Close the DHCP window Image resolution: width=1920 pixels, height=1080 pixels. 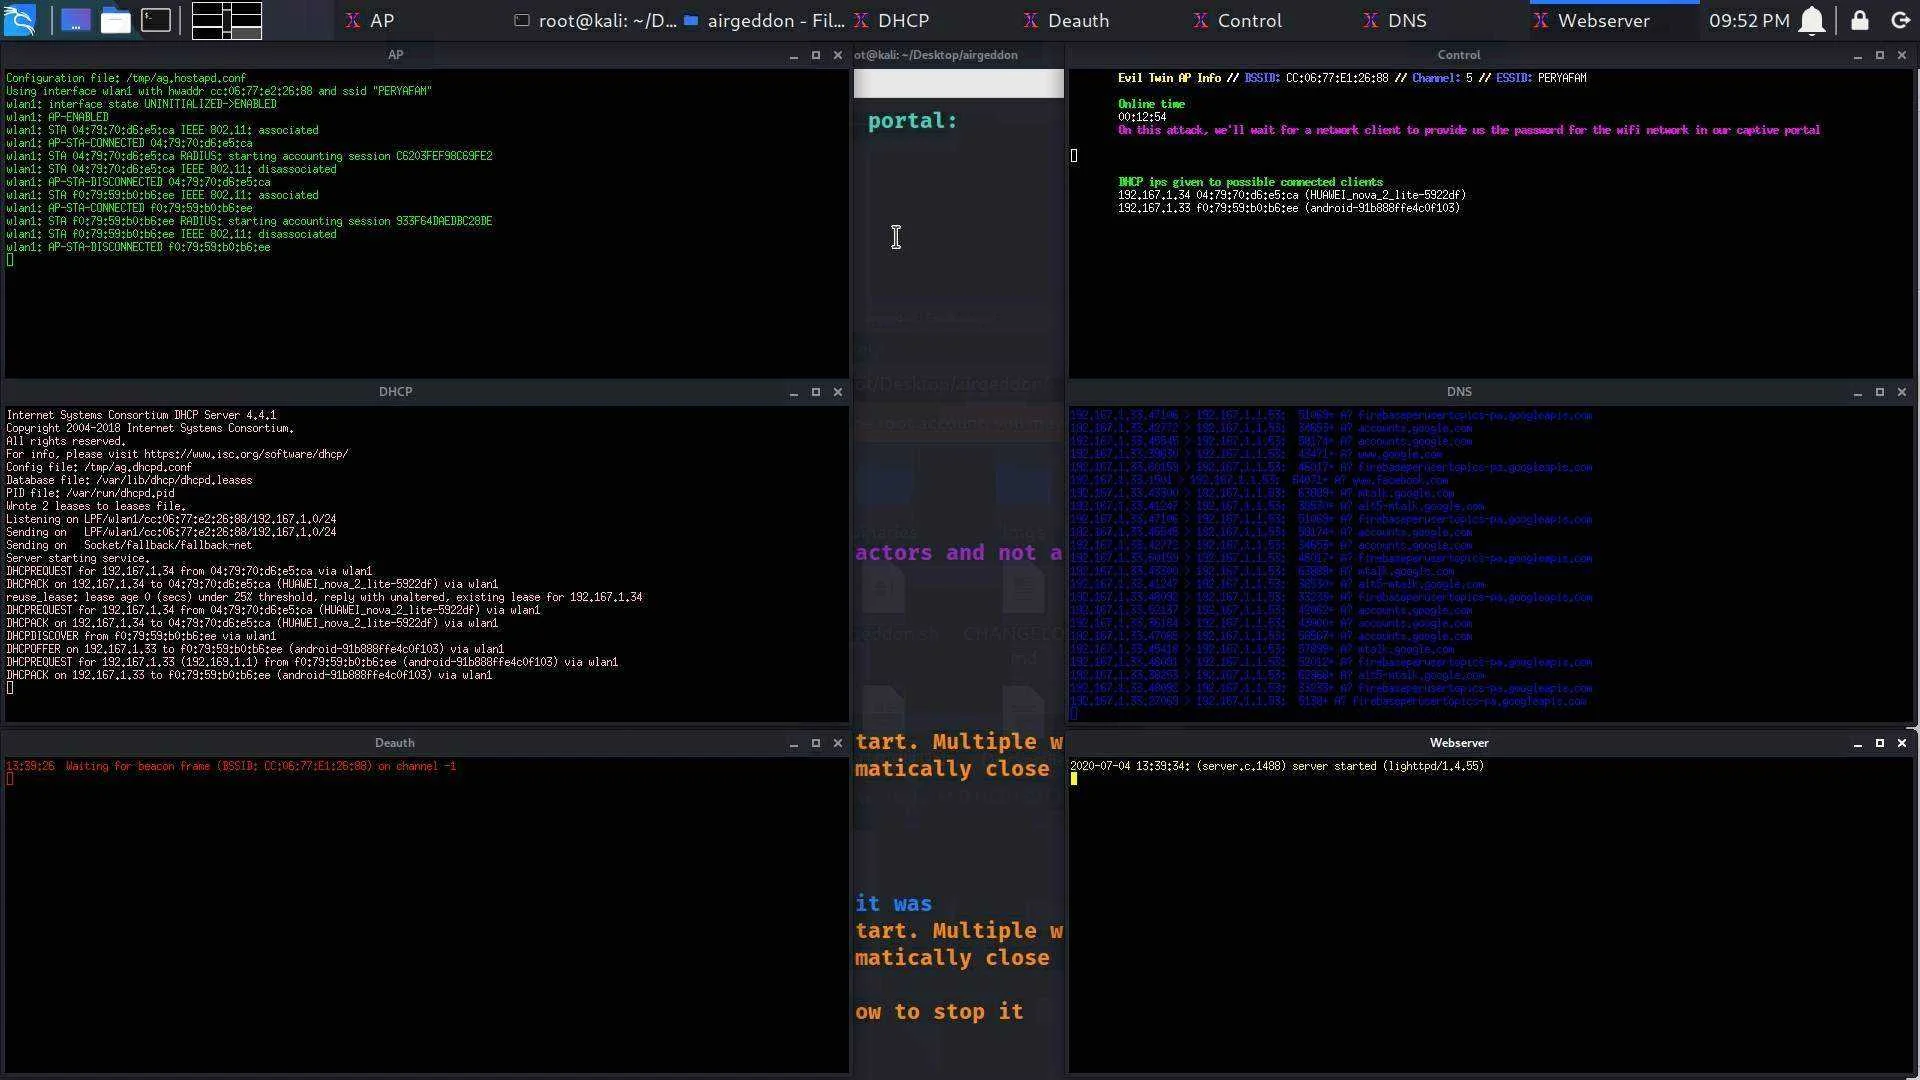point(838,392)
